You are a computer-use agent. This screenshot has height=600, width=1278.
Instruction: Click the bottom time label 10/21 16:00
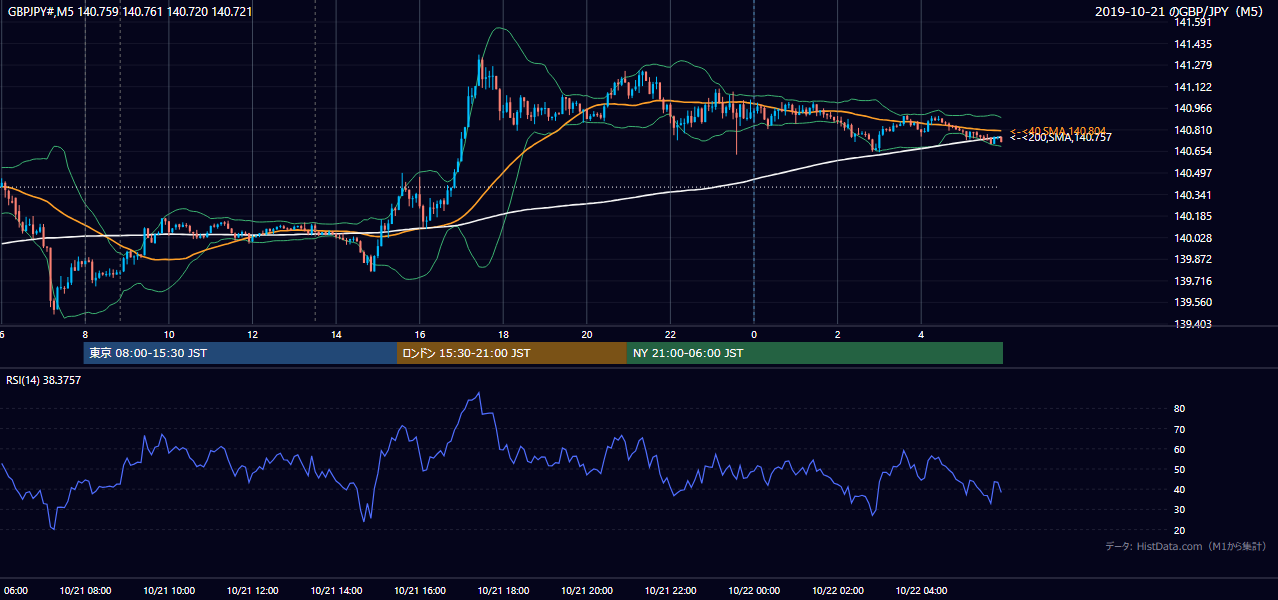coord(420,591)
